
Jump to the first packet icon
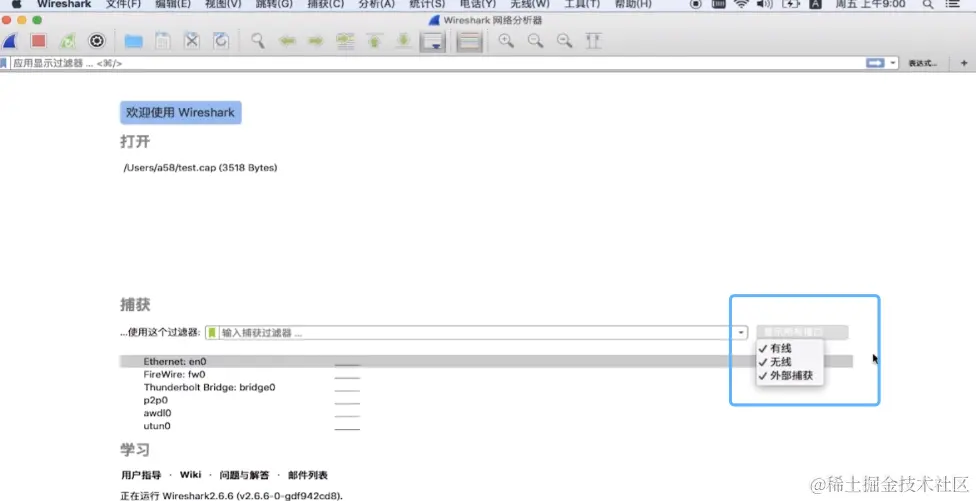tap(374, 41)
